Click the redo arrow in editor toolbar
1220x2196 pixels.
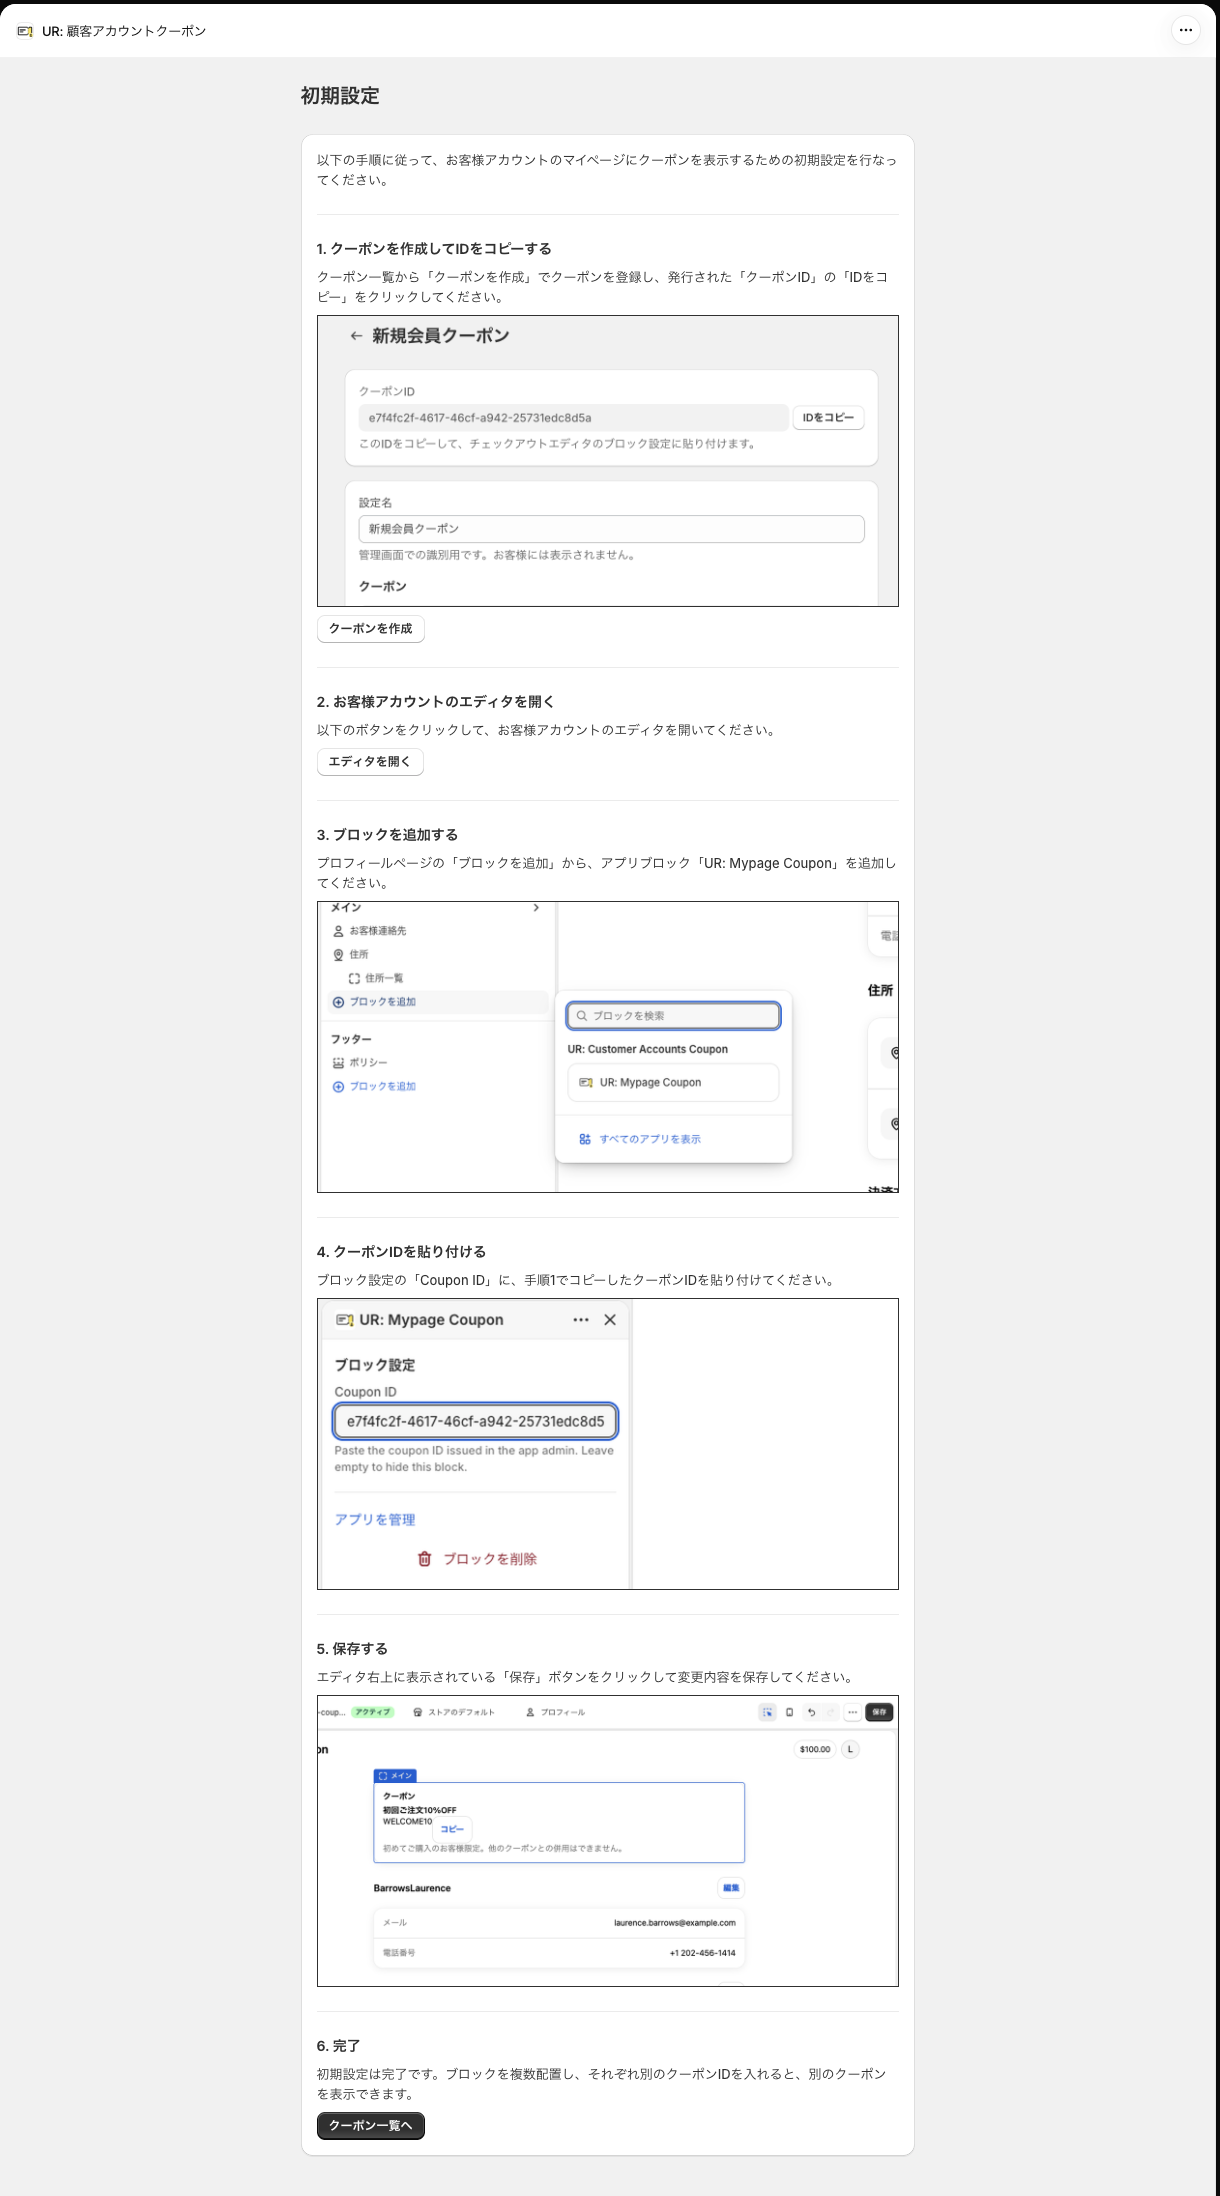pos(830,1712)
